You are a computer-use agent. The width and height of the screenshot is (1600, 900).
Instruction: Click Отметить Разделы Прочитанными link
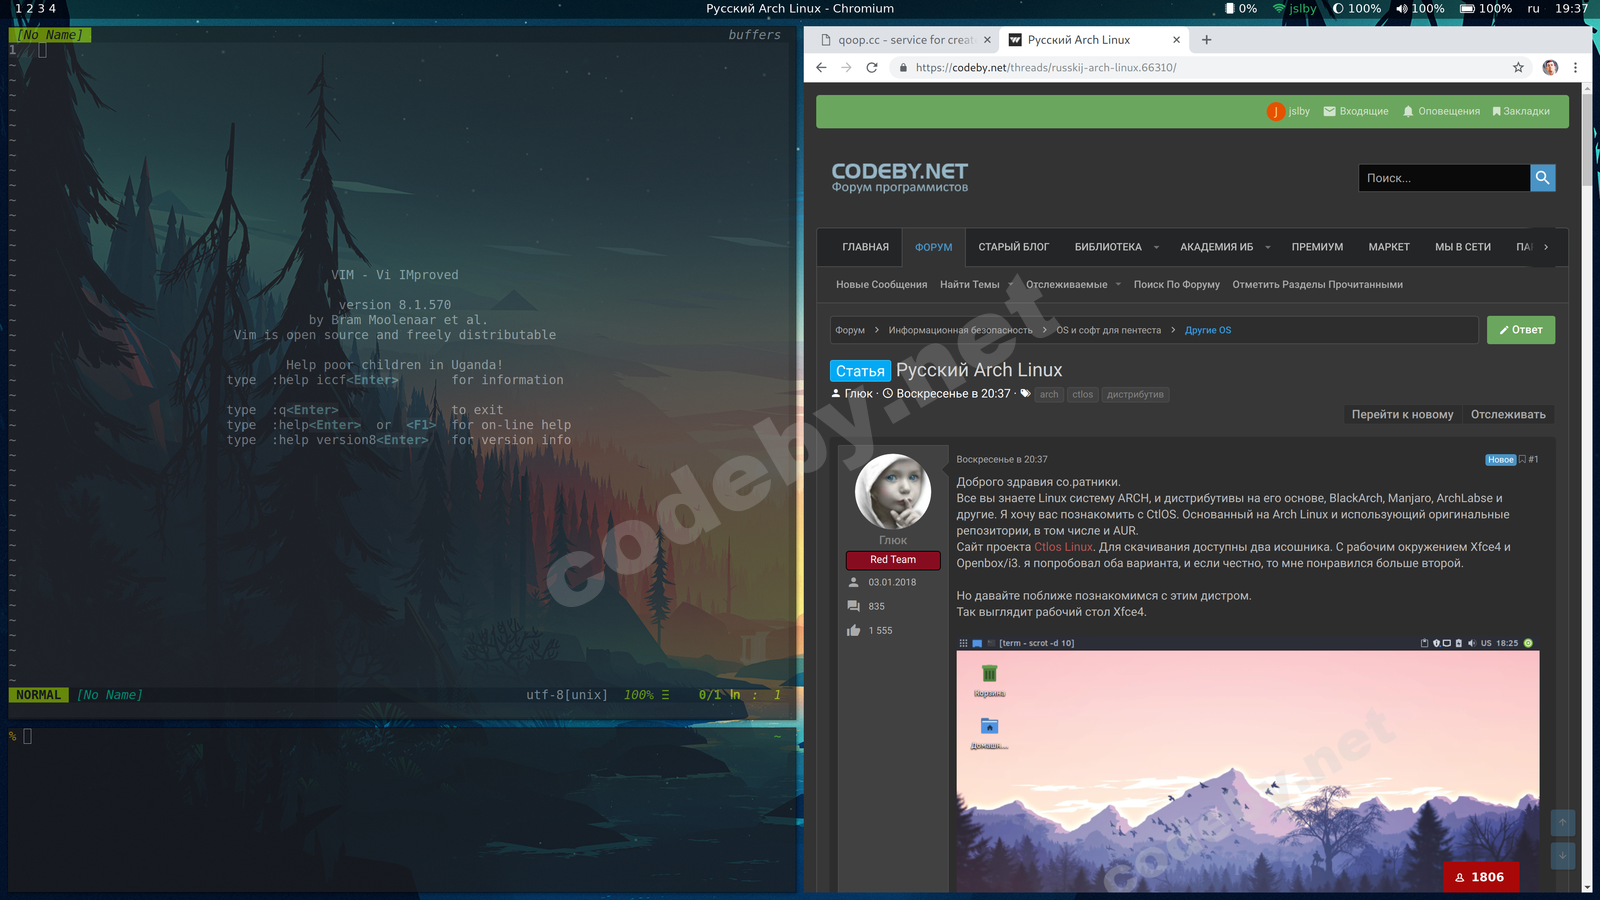point(1318,284)
